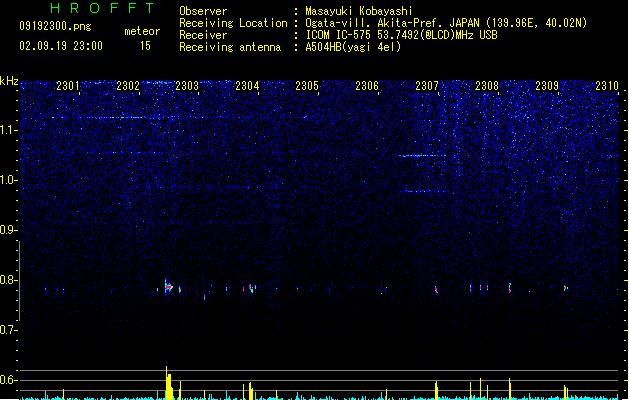The image size is (629, 400).
Task: Click time marker 2302
Action: [x=128, y=85]
